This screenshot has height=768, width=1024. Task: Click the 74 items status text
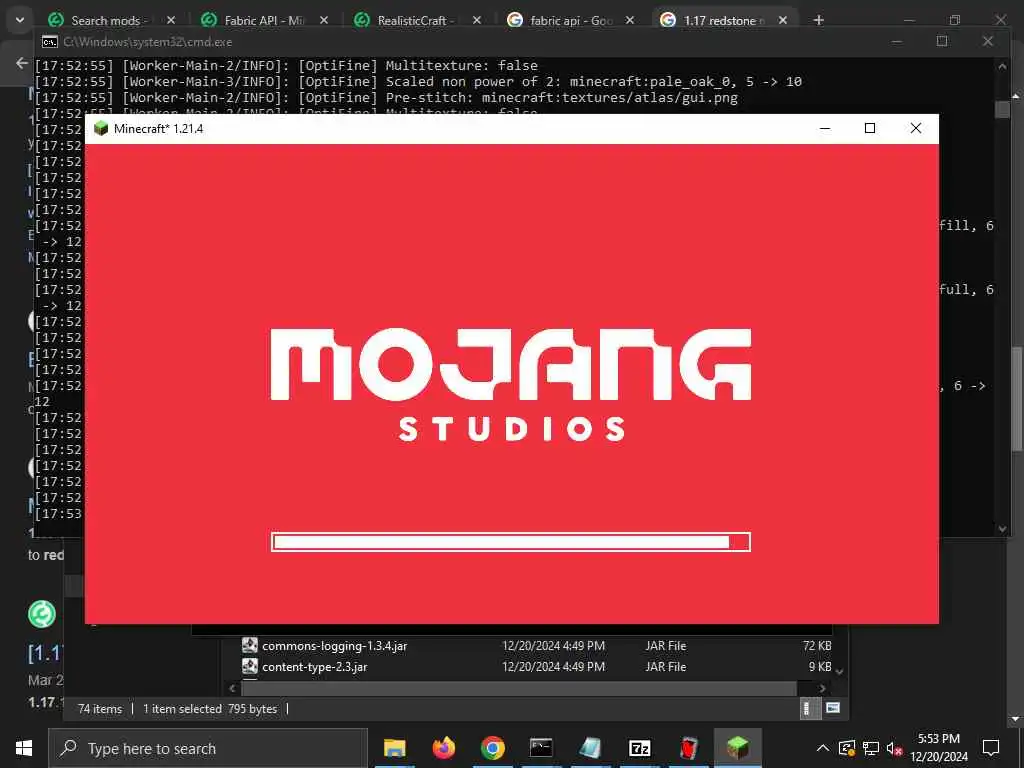pyautogui.click(x=100, y=709)
